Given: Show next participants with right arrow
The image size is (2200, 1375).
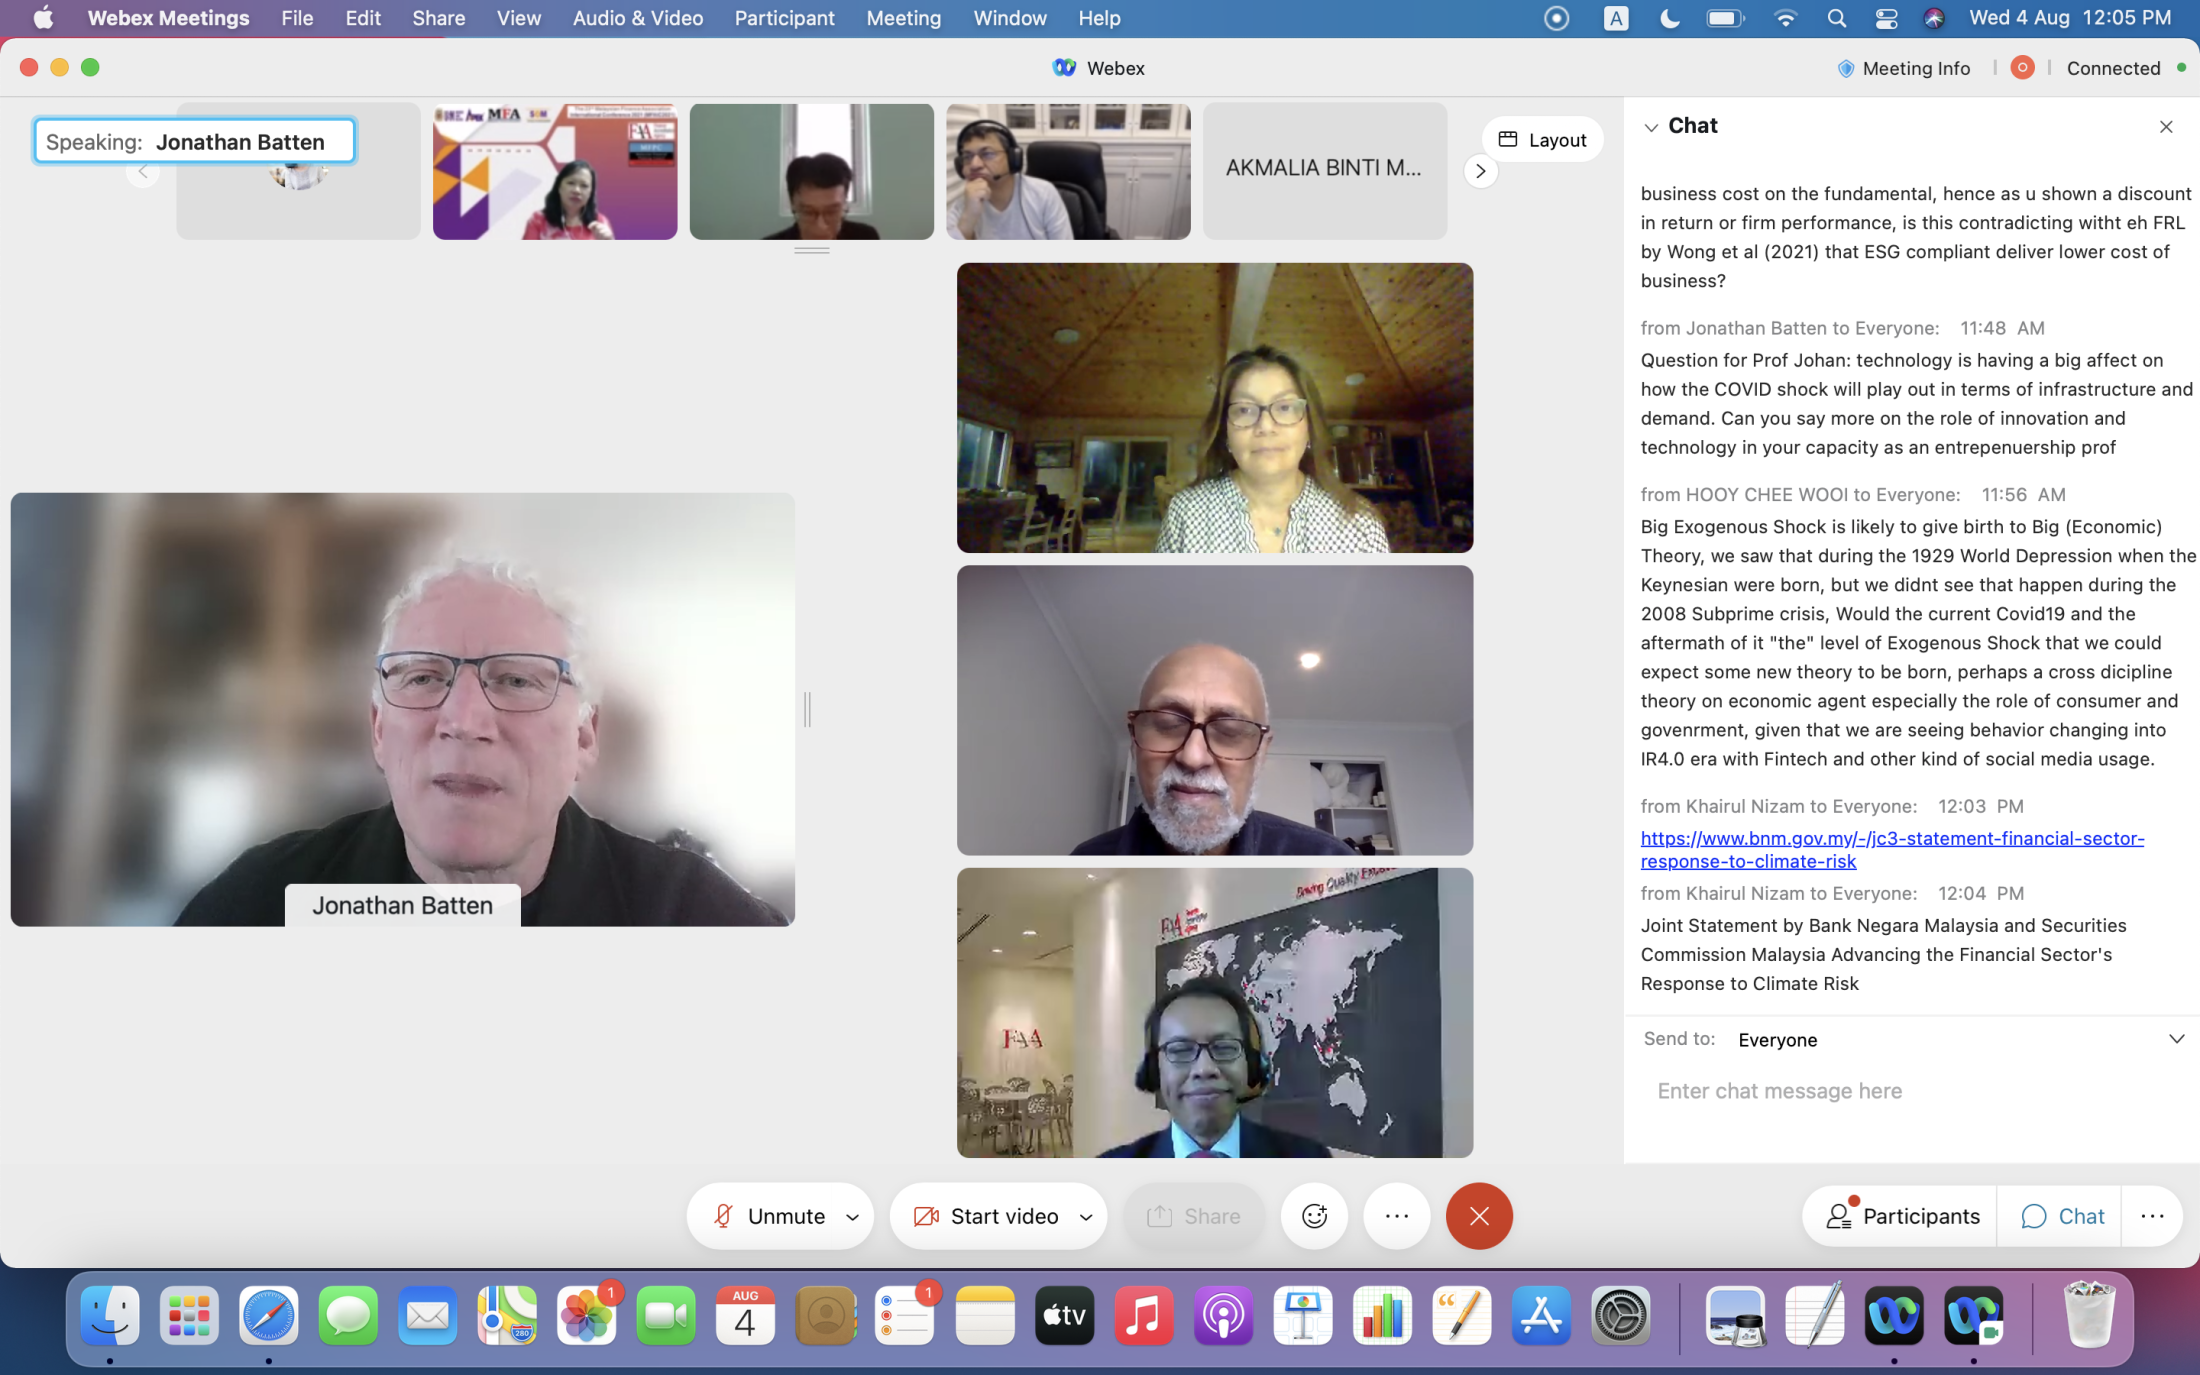Looking at the screenshot, I should (x=1480, y=171).
